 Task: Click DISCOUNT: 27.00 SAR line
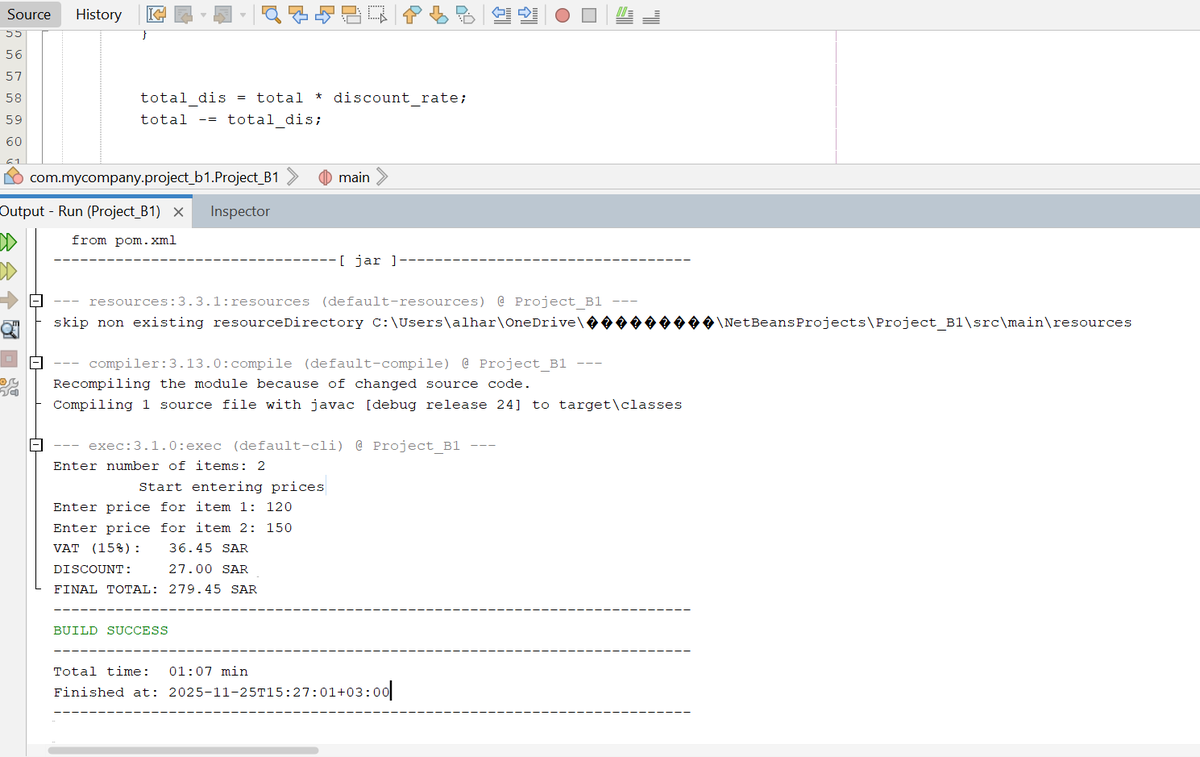pos(150,569)
